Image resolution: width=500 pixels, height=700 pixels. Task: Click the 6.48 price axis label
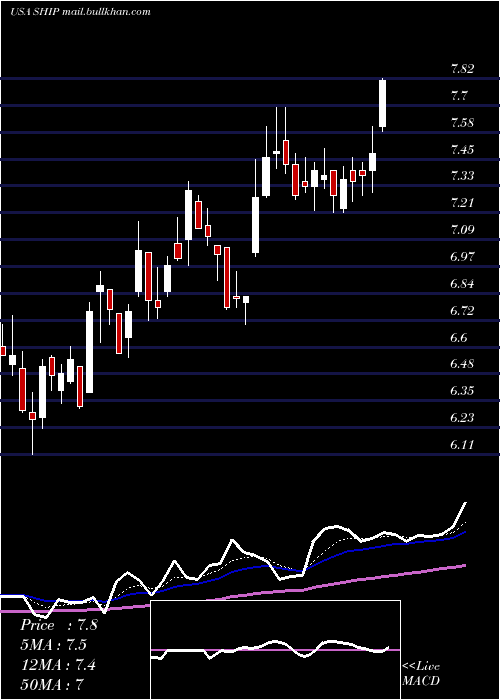tap(462, 364)
